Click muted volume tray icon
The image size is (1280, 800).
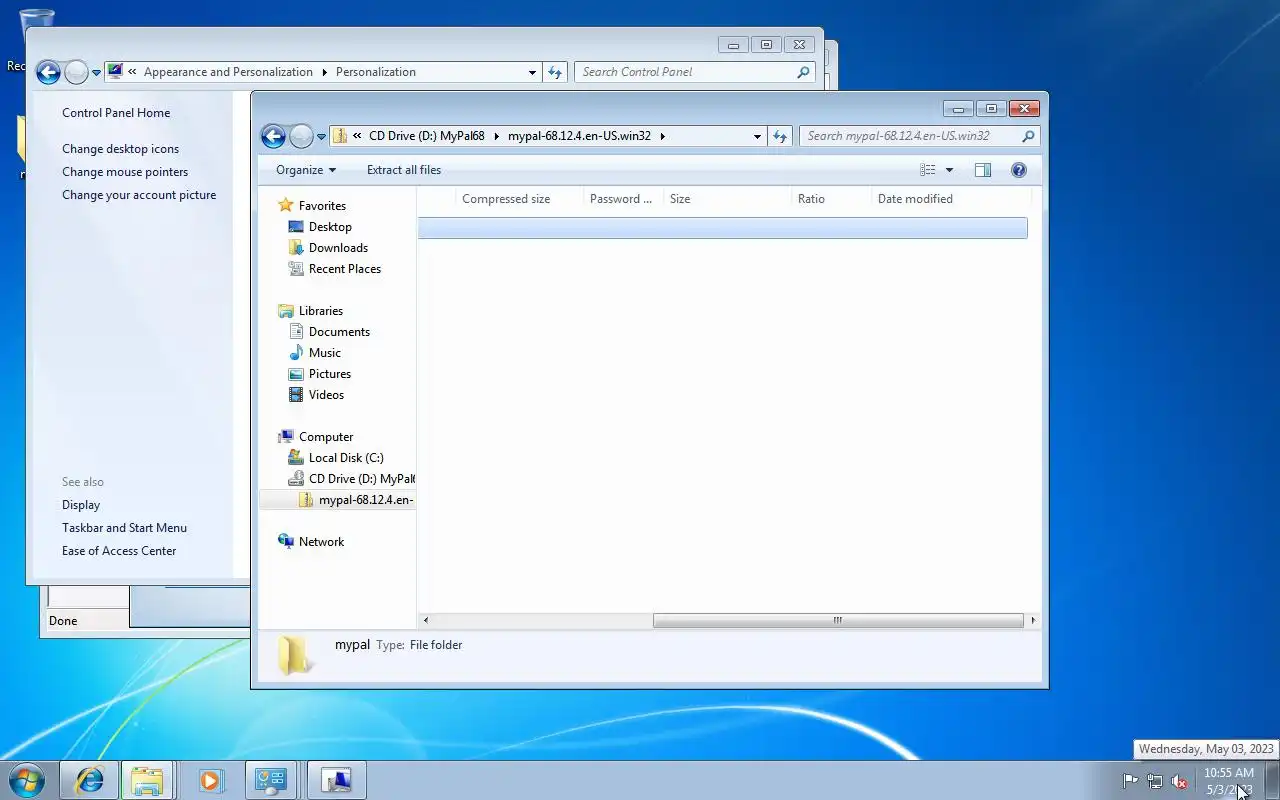pos(1180,781)
